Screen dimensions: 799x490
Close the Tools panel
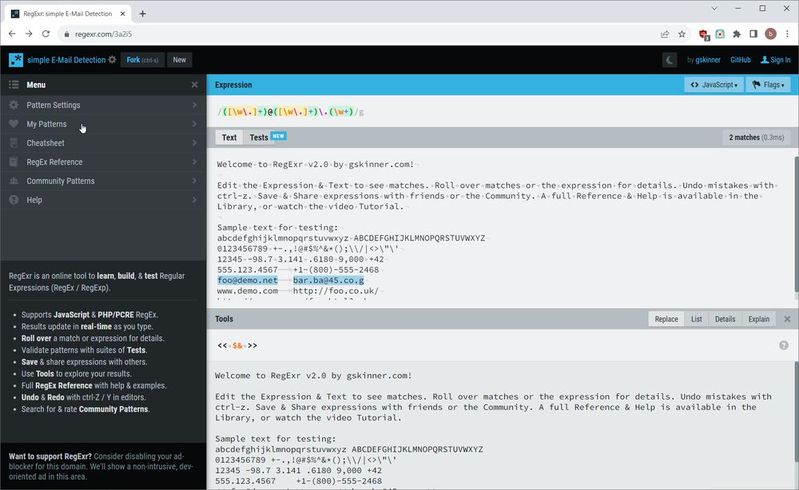[787, 319]
